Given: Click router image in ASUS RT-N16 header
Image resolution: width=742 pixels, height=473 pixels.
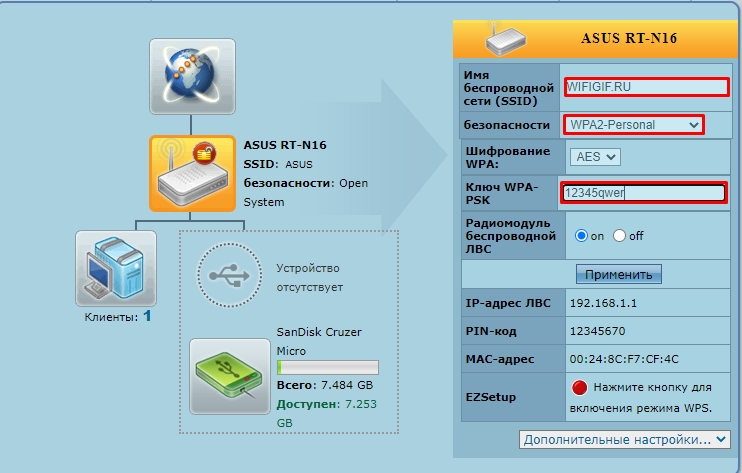Looking at the screenshot, I should tap(505, 39).
